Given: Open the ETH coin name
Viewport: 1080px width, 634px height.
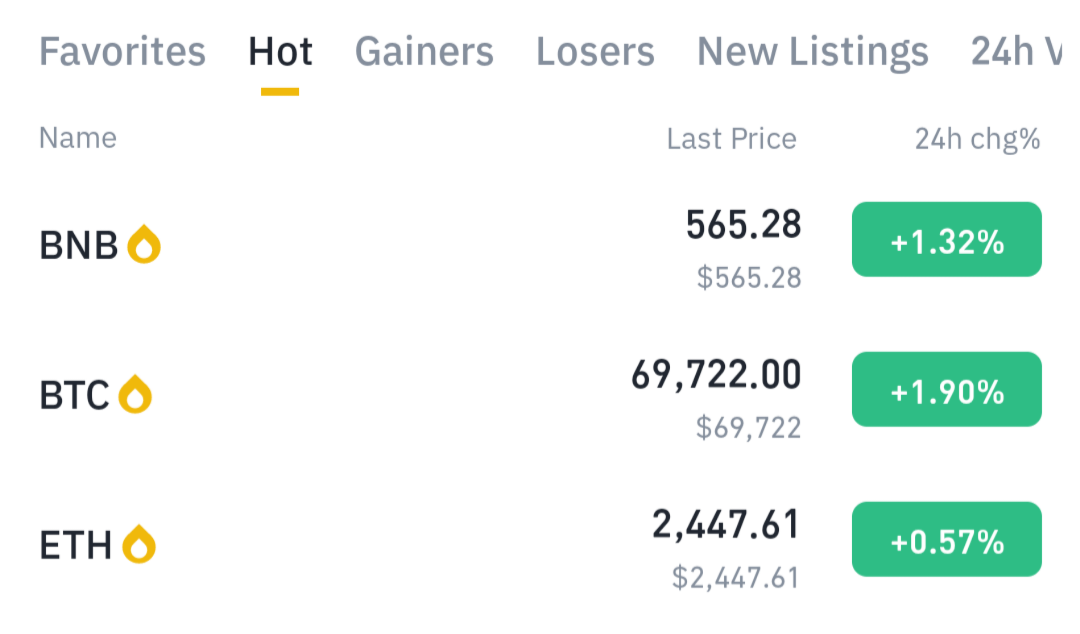Looking at the screenshot, I should pyautogui.click(x=76, y=546).
